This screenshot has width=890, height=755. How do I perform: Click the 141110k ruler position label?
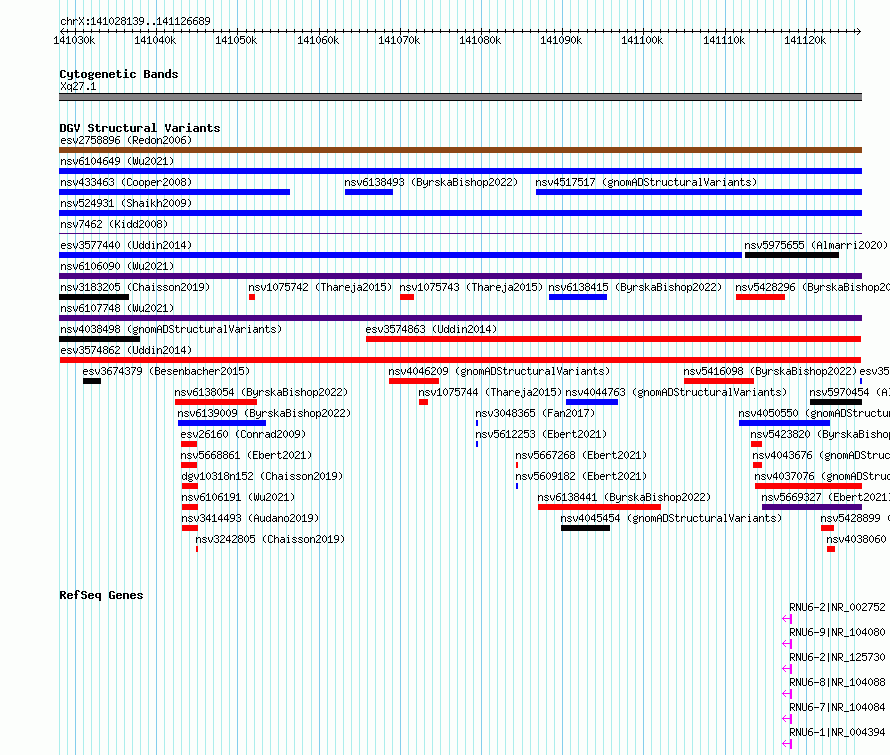724,41
